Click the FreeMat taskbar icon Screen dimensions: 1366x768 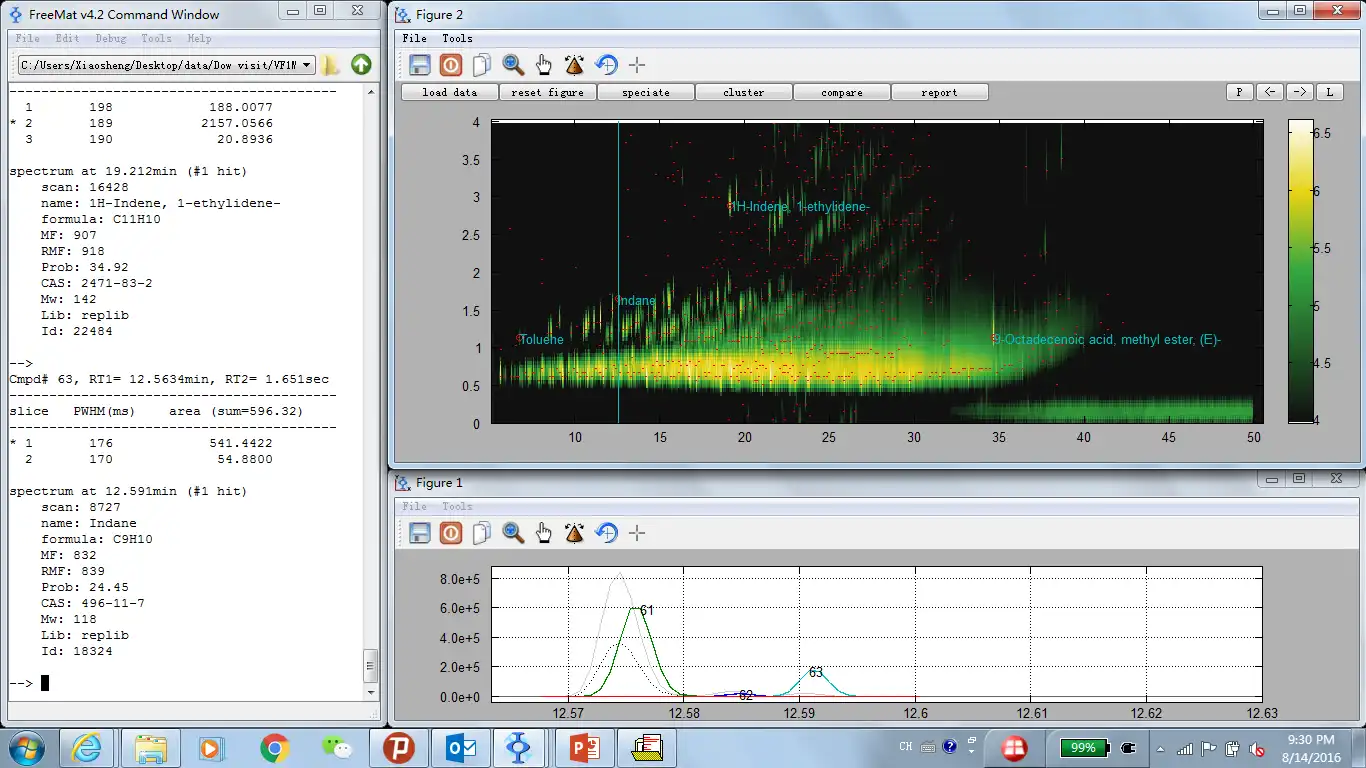[x=518, y=748]
